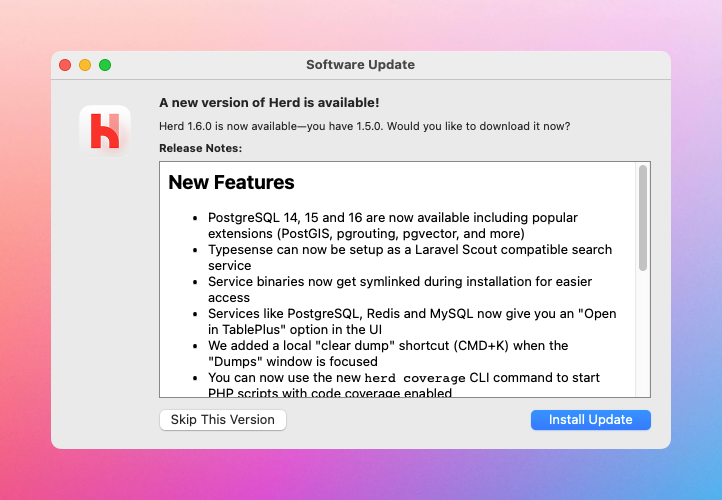Minimize the Software Update window
This screenshot has width=722, height=500.
point(85,65)
